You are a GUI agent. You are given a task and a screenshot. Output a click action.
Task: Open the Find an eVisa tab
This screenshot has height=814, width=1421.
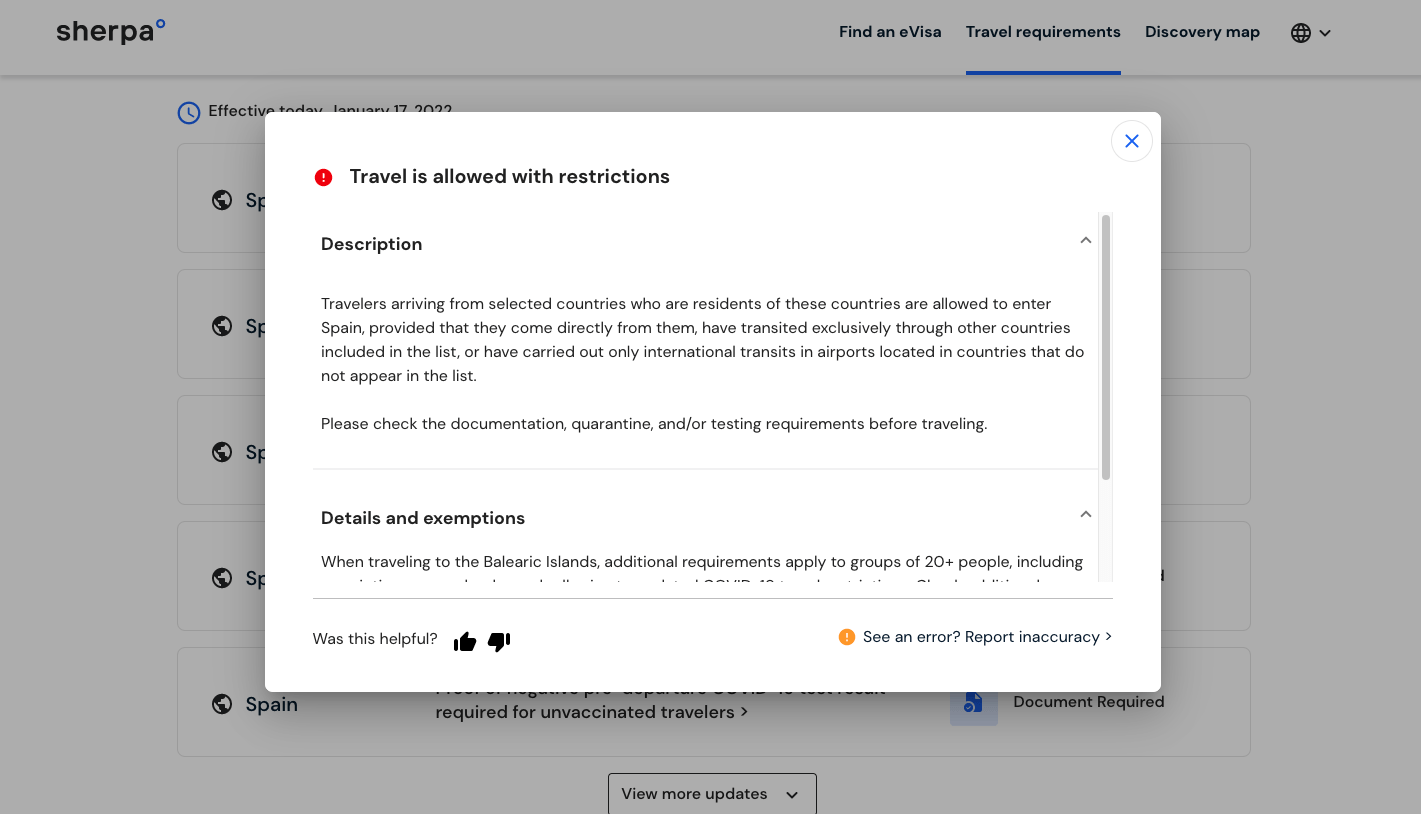point(890,32)
